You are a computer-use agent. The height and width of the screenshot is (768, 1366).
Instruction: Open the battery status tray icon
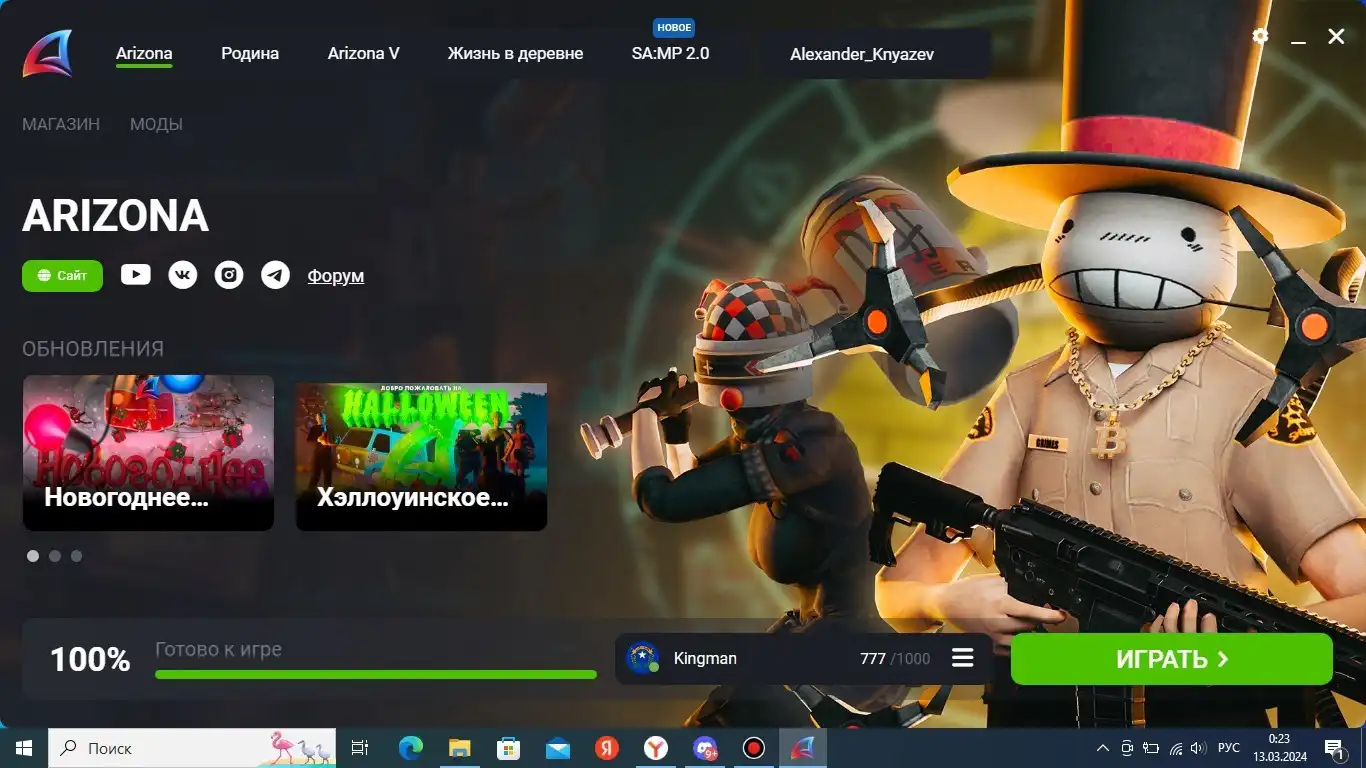[1151, 748]
